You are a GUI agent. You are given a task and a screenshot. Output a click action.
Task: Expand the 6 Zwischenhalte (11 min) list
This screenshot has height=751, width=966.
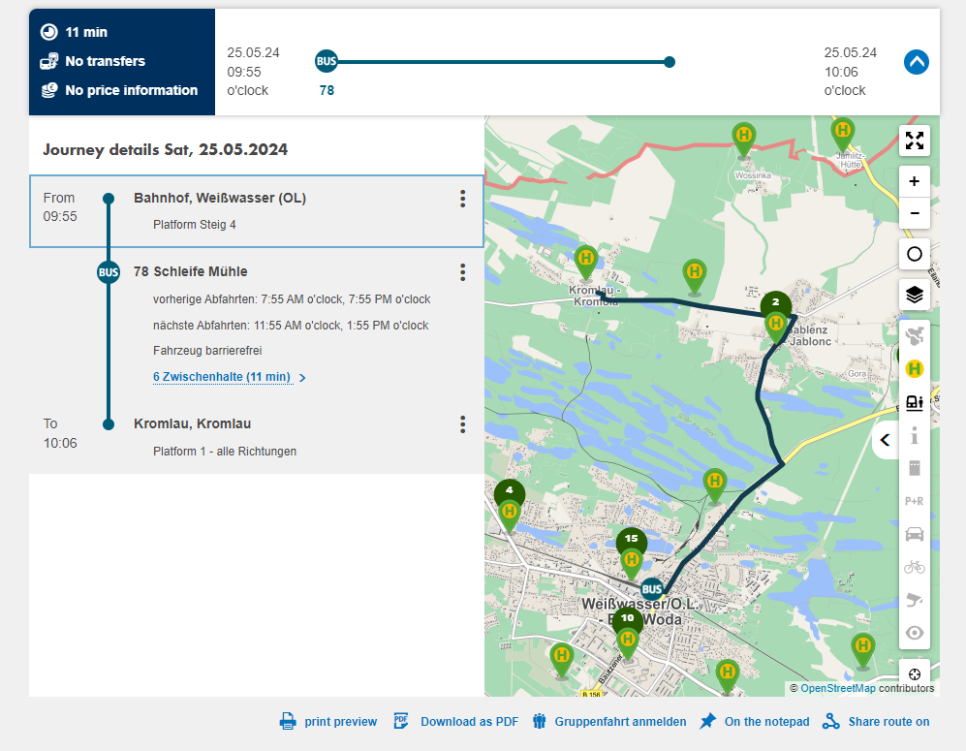point(229,377)
